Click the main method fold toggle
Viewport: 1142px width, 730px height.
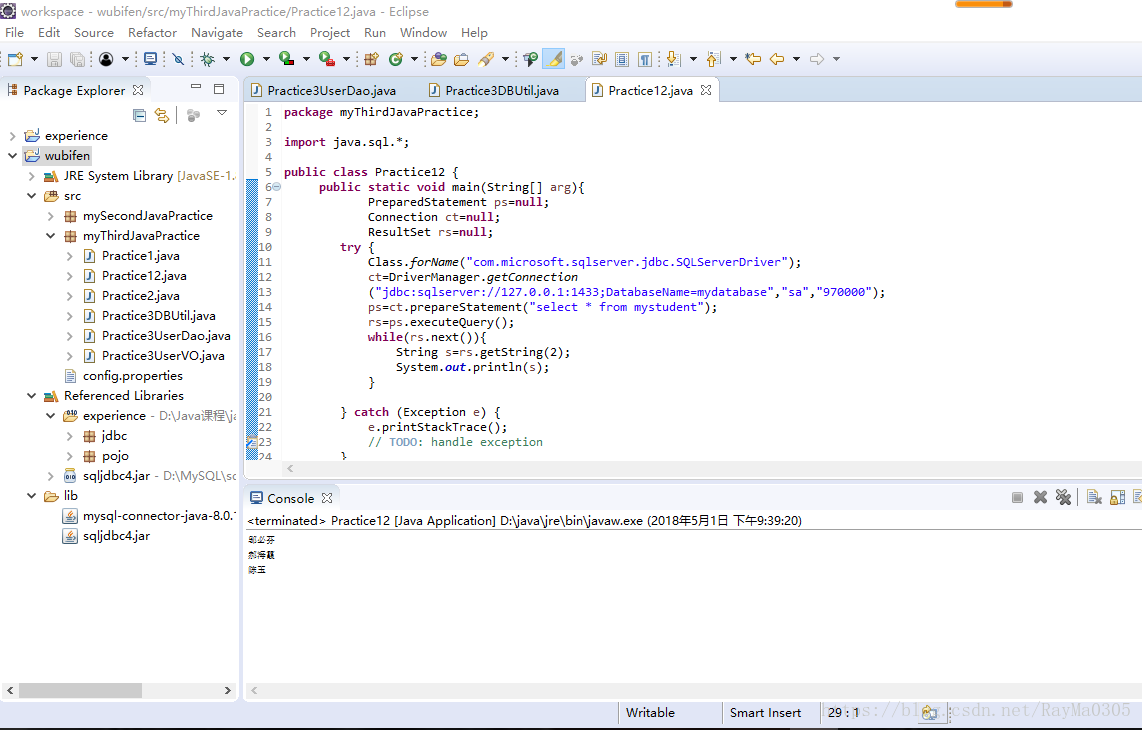pyautogui.click(x=277, y=187)
